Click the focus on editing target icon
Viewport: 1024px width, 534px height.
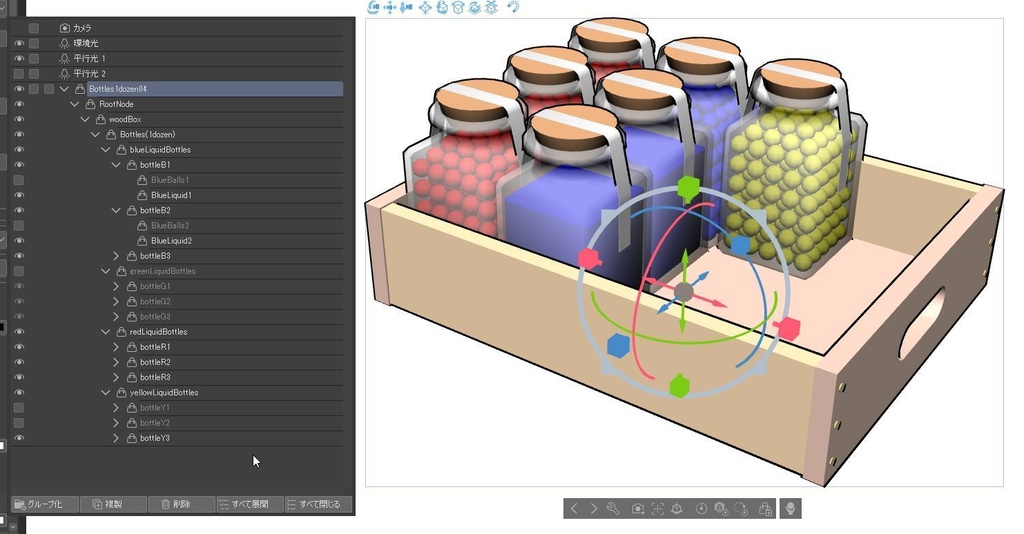pyautogui.click(x=658, y=509)
